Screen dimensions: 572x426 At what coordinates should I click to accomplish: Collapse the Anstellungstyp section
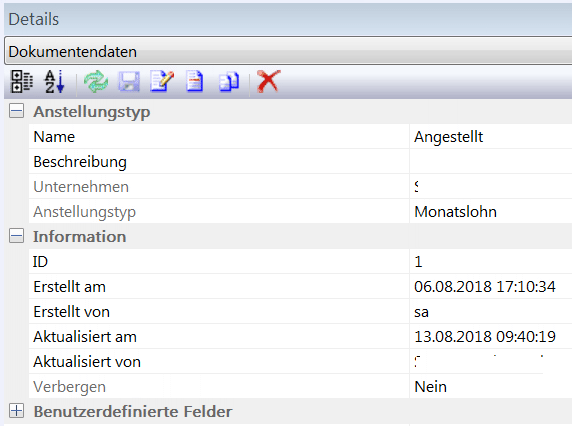(16, 111)
